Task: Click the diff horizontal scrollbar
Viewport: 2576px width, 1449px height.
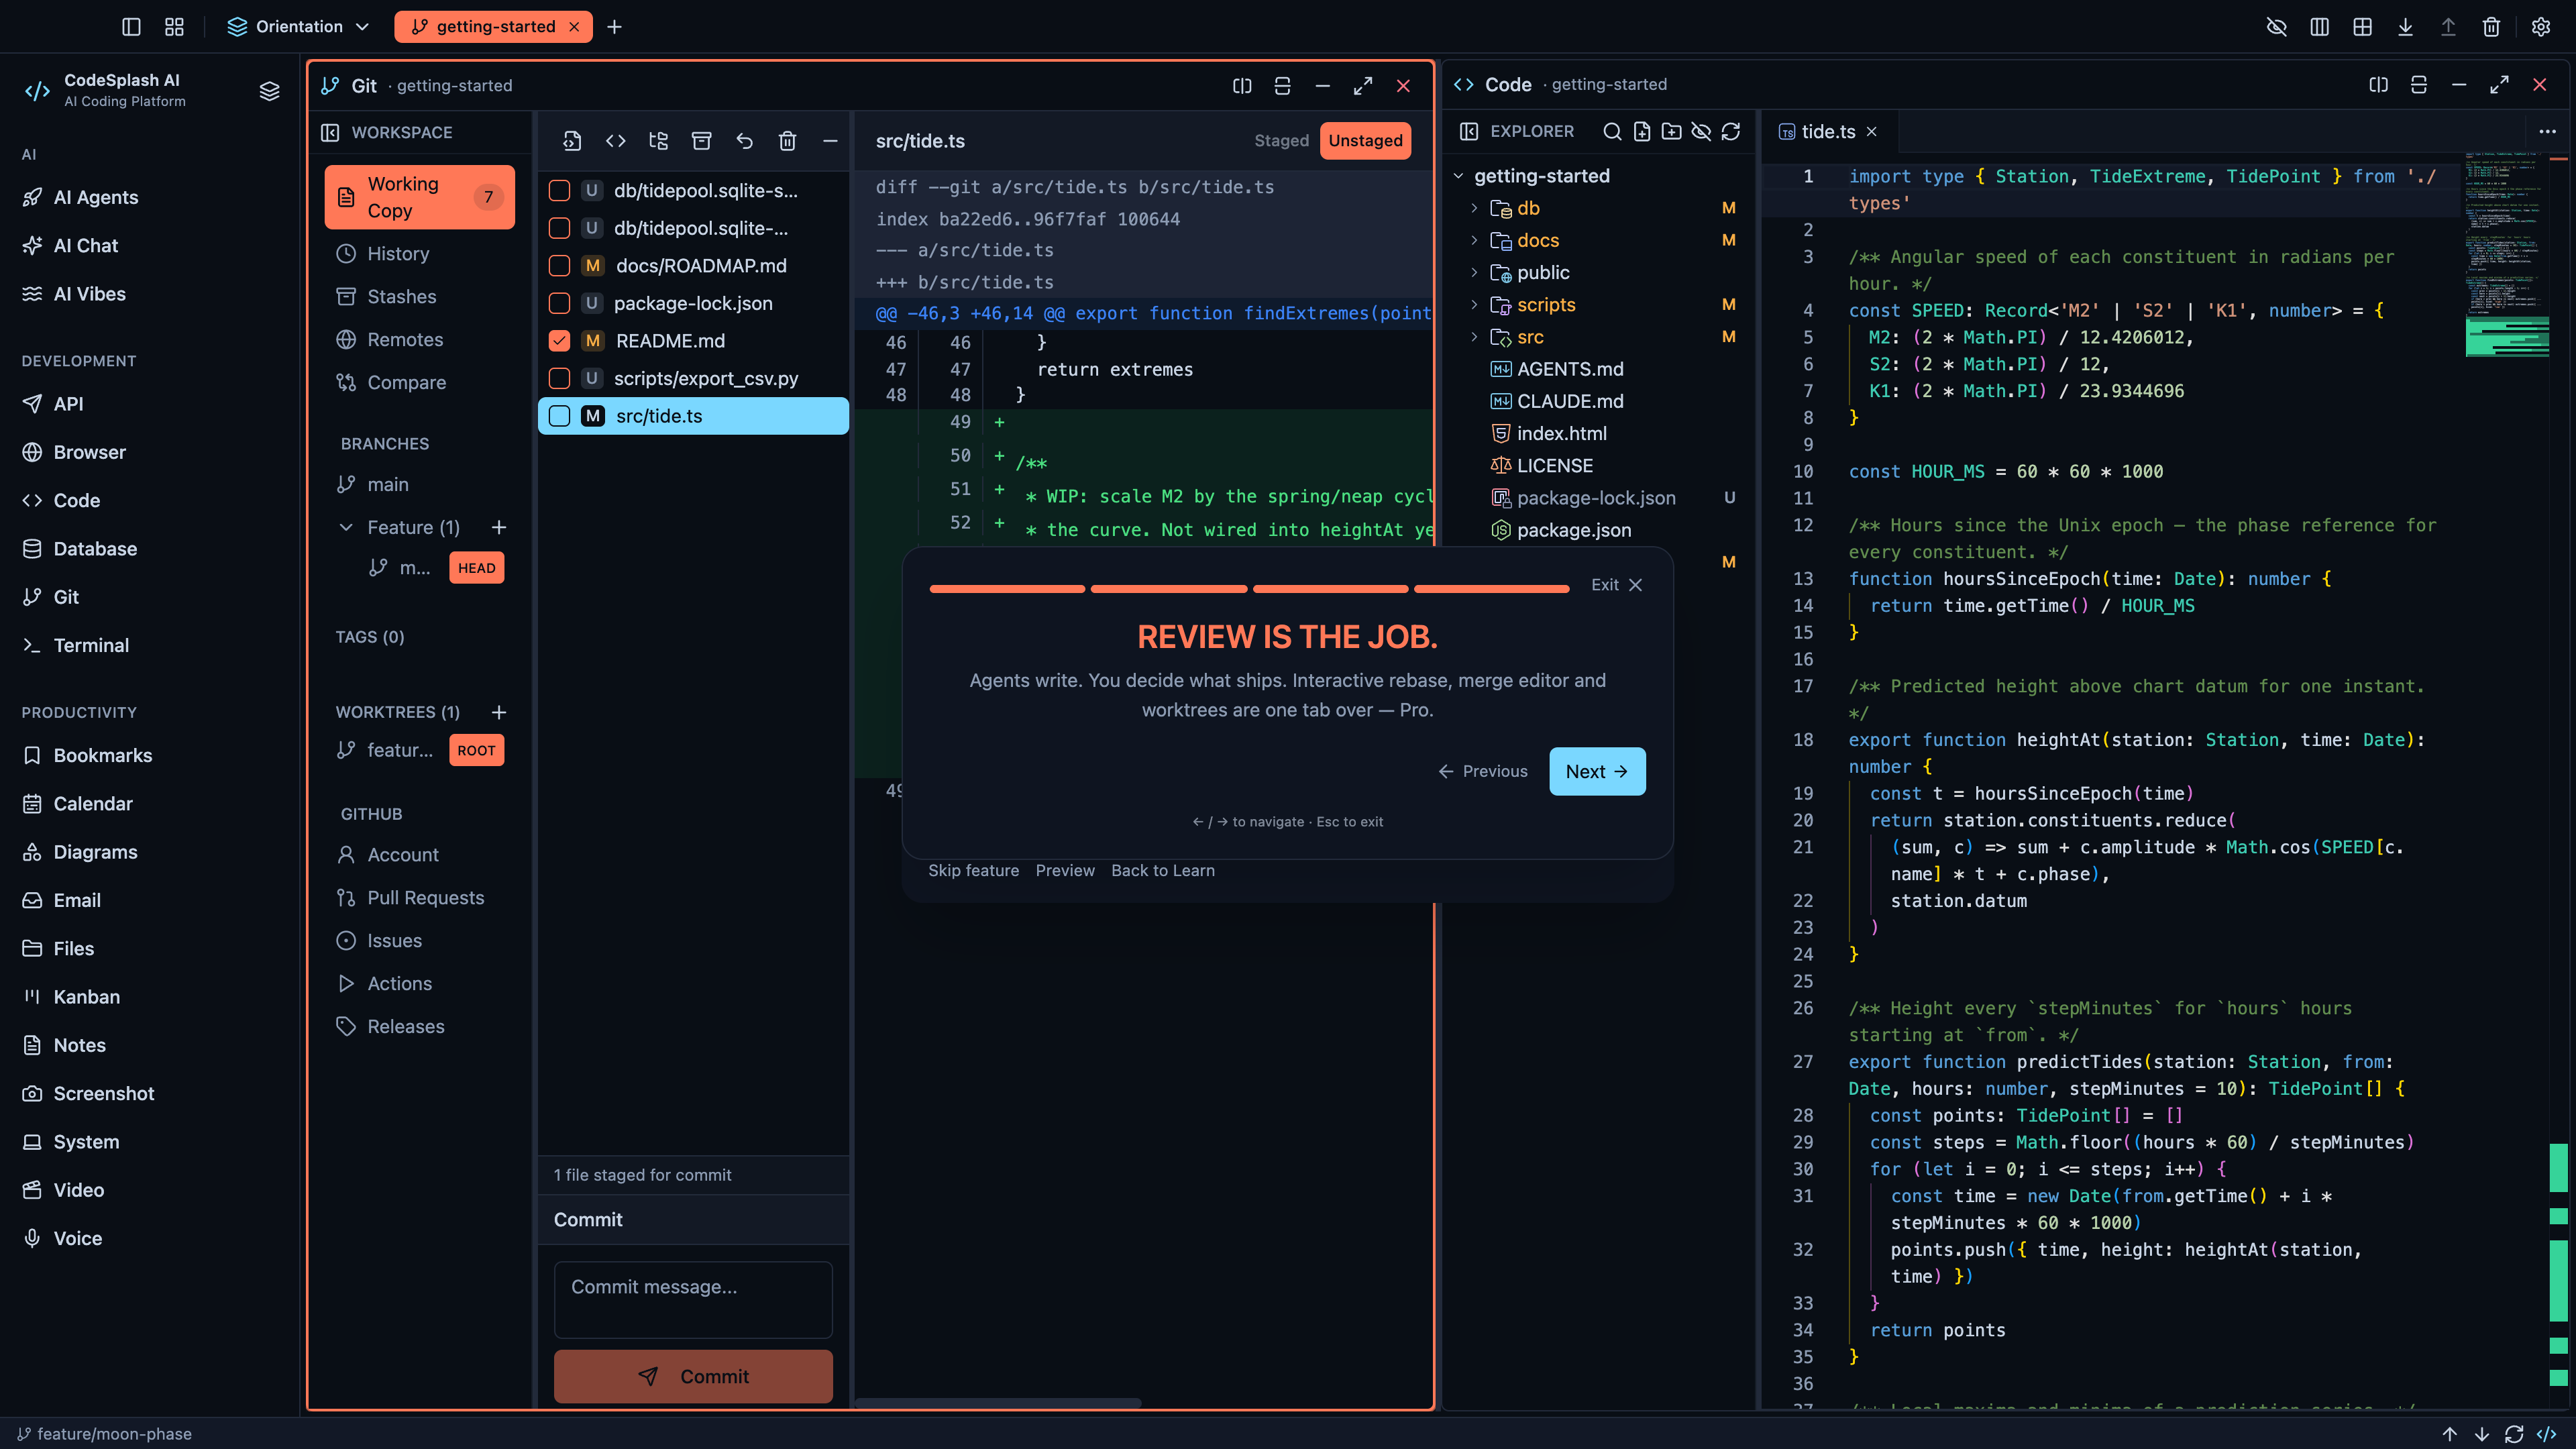Action: (x=998, y=1402)
